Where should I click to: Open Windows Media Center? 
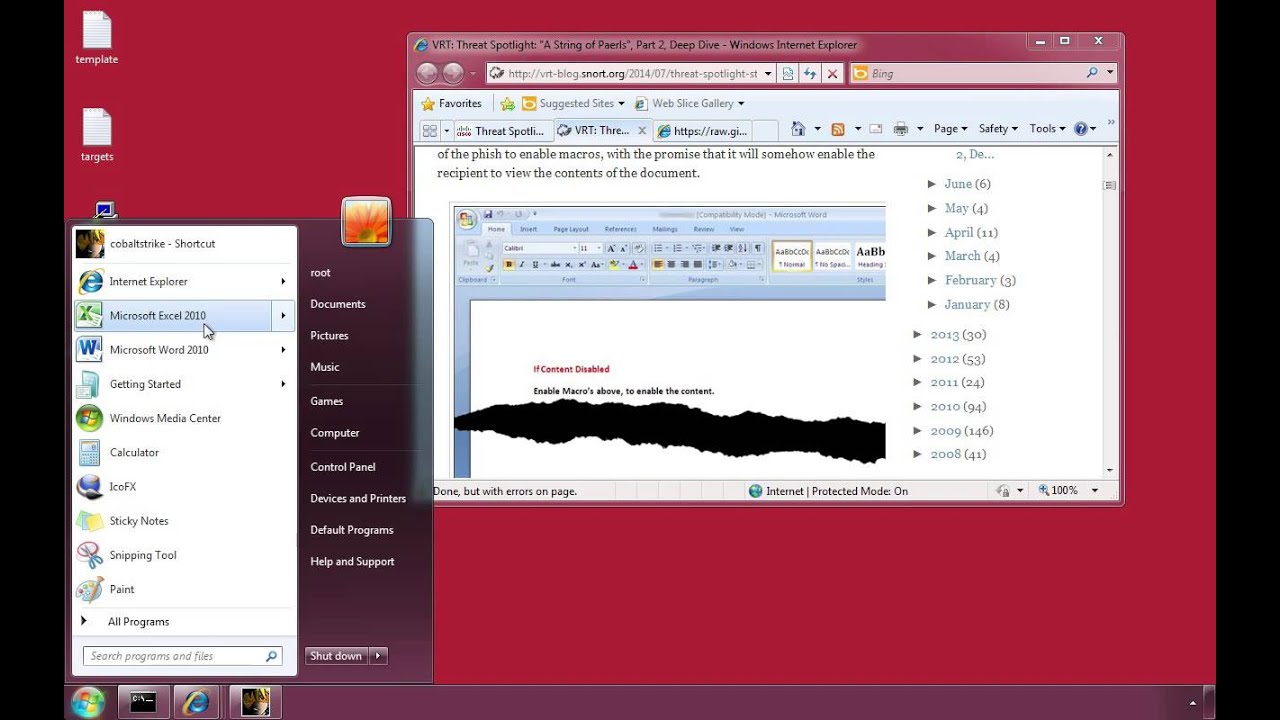[x=184, y=418]
